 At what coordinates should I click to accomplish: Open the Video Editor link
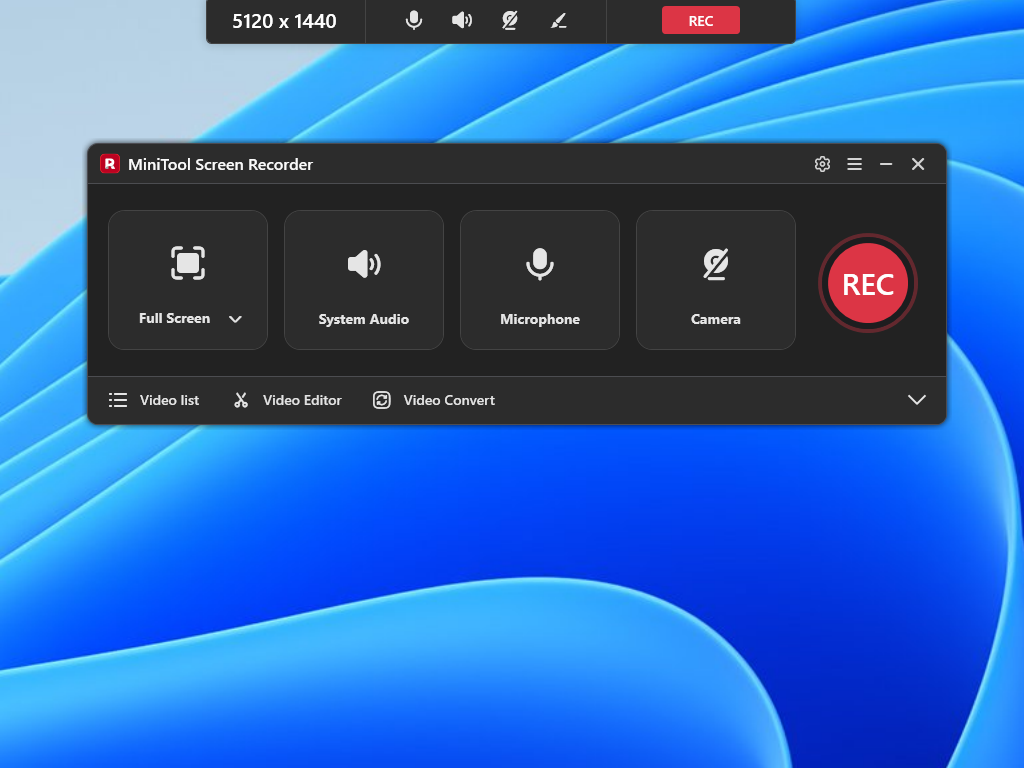[x=302, y=400]
